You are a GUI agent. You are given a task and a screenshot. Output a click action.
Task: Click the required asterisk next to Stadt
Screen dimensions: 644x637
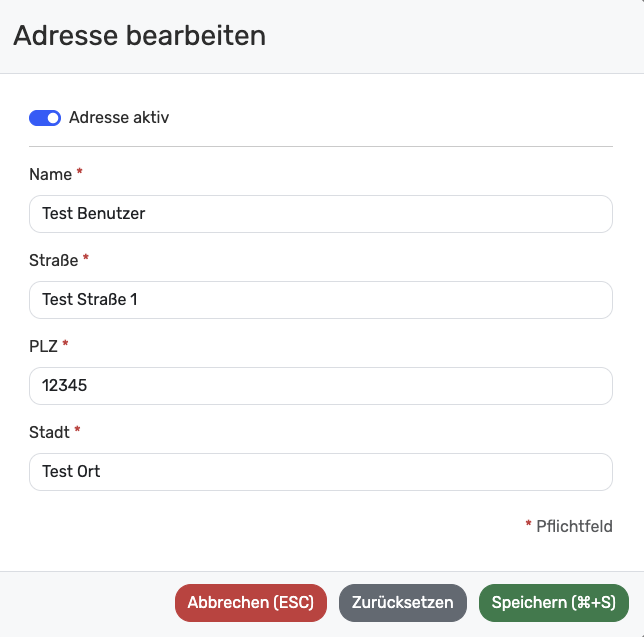pos(77,431)
